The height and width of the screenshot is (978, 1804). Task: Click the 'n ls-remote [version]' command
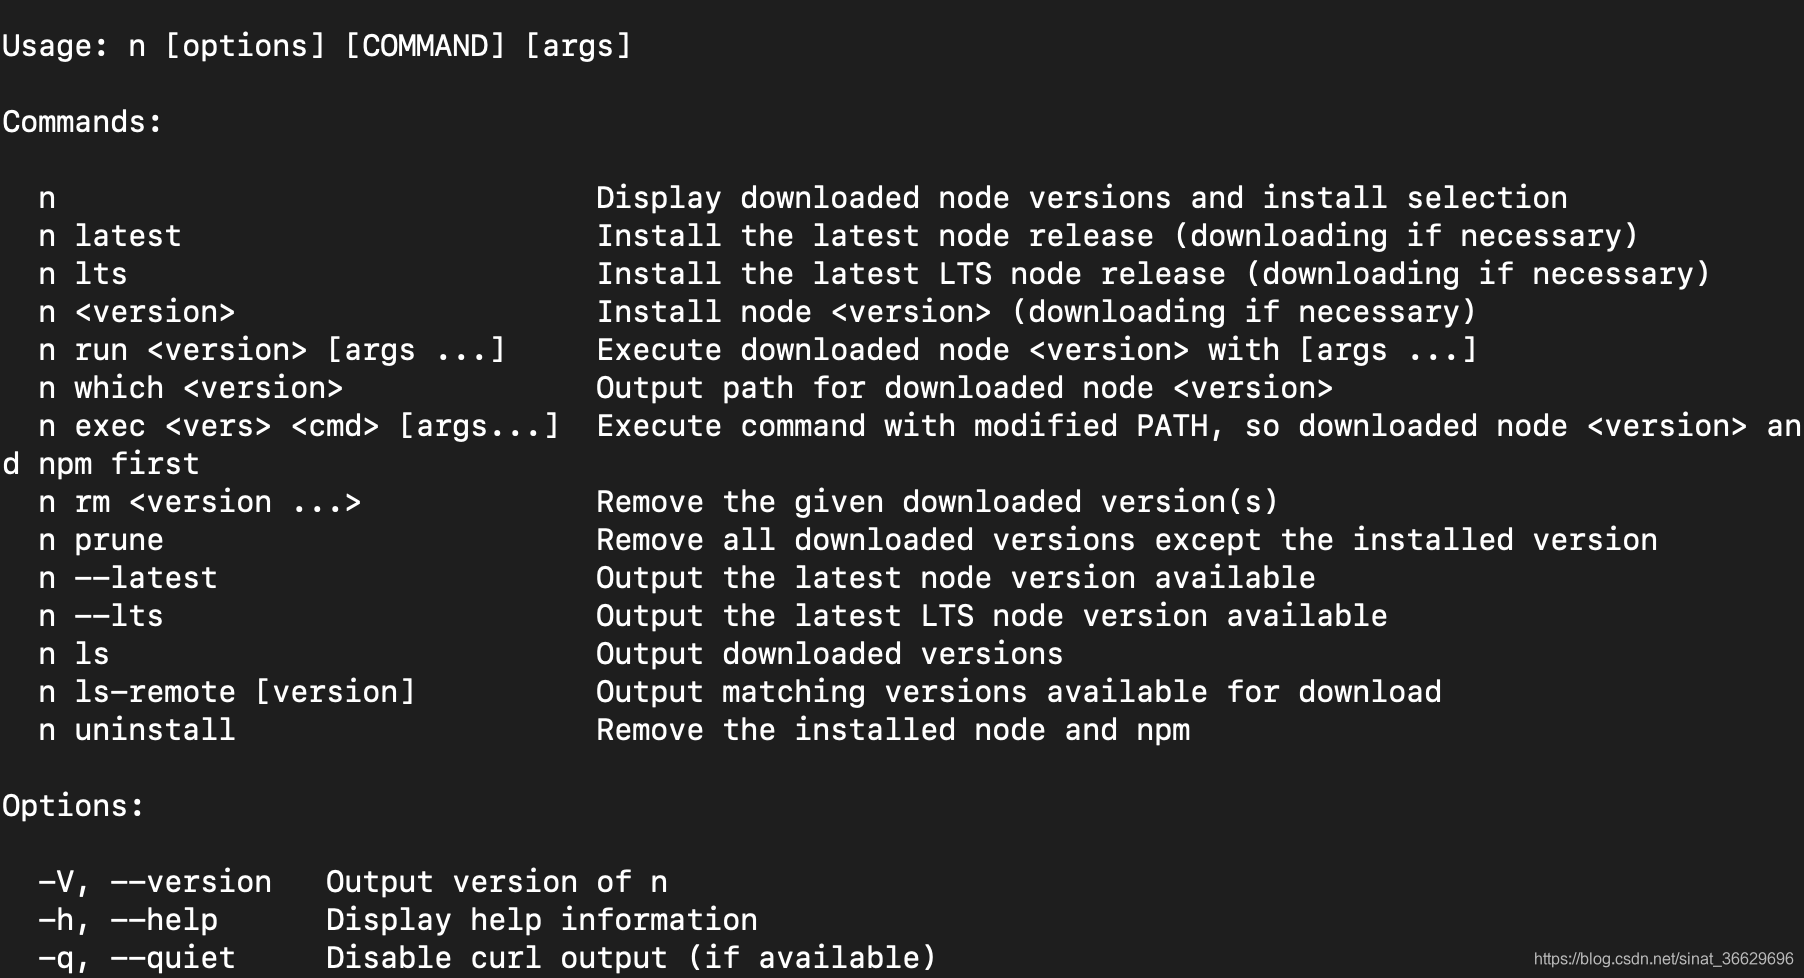(227, 692)
